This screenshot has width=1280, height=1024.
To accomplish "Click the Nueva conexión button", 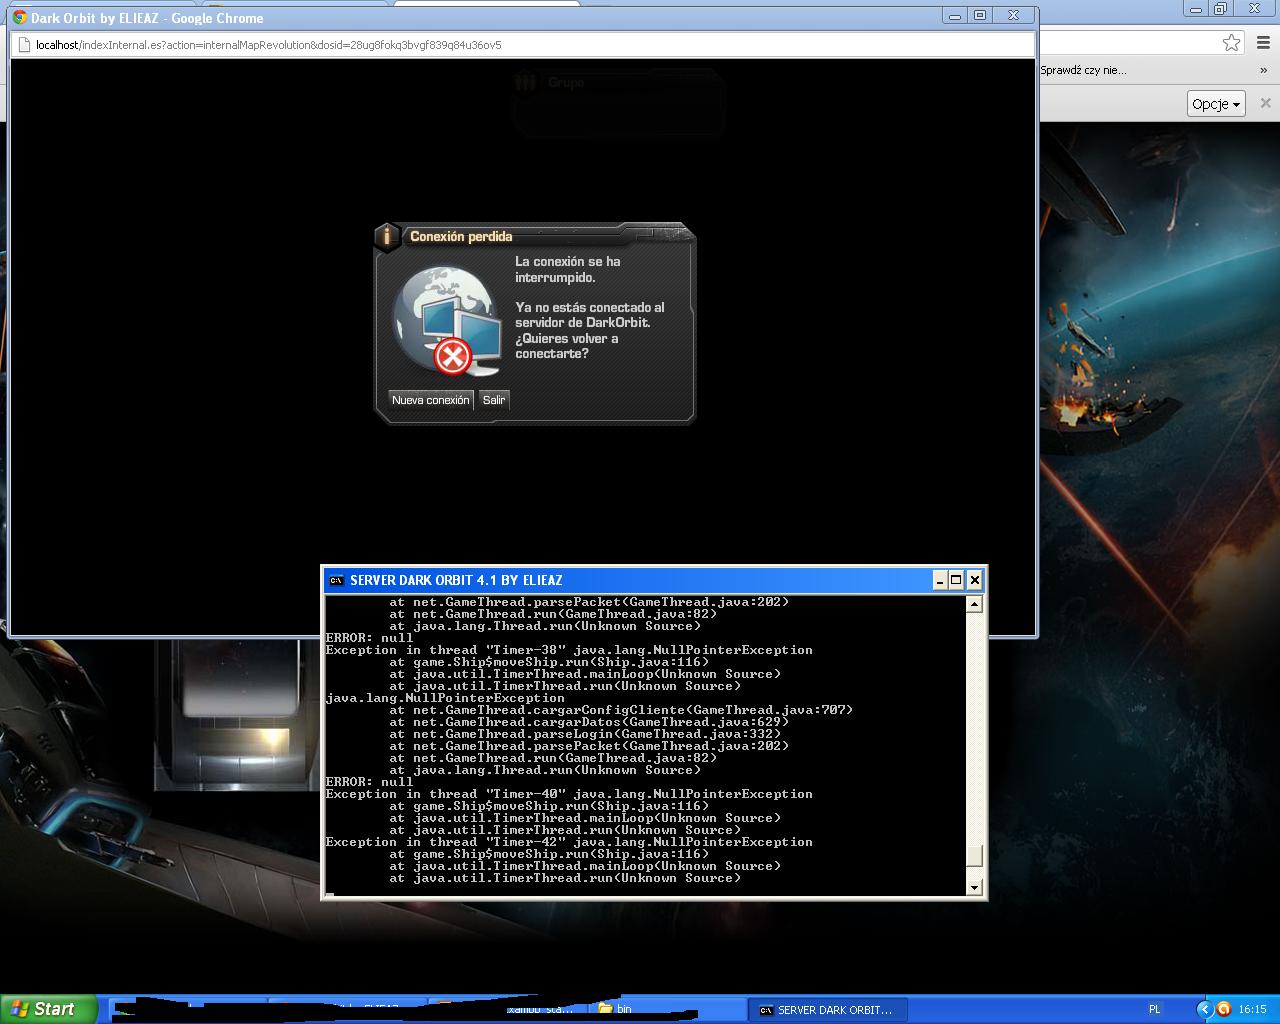I will 431,400.
